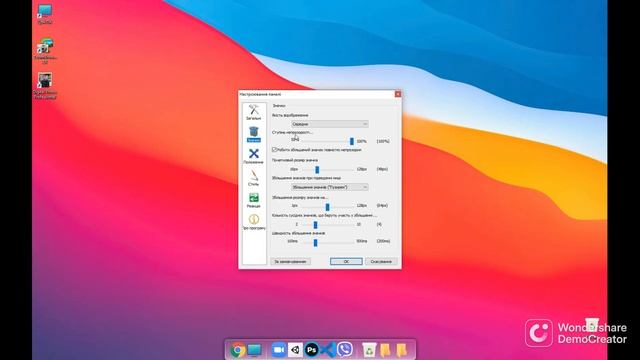
Task: Launch Visual Studio Code from the dock
Action: 328,350
